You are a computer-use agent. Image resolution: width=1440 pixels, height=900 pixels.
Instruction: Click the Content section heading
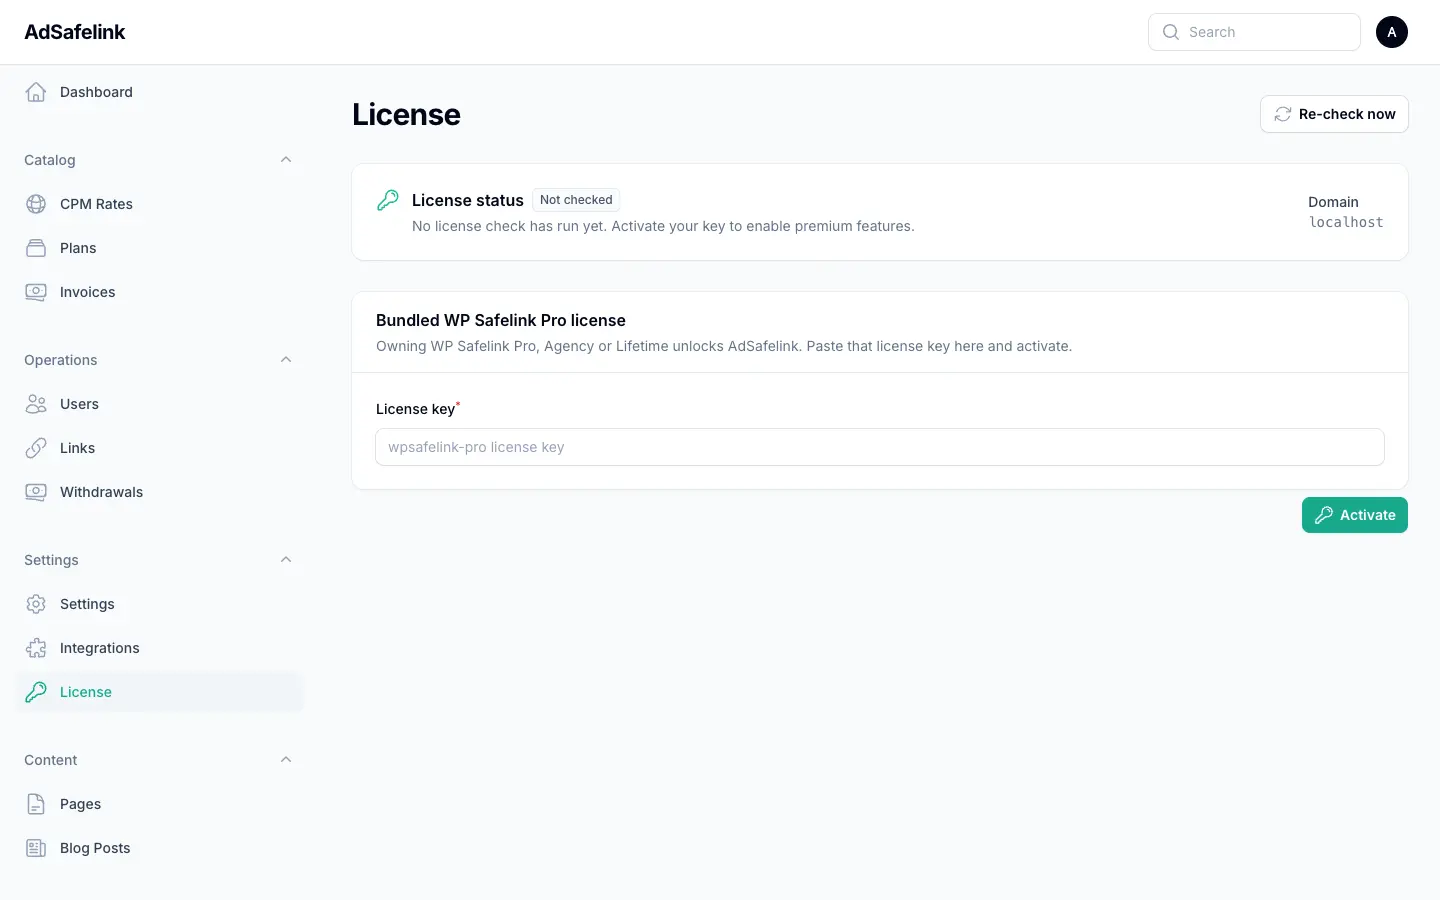coord(51,760)
